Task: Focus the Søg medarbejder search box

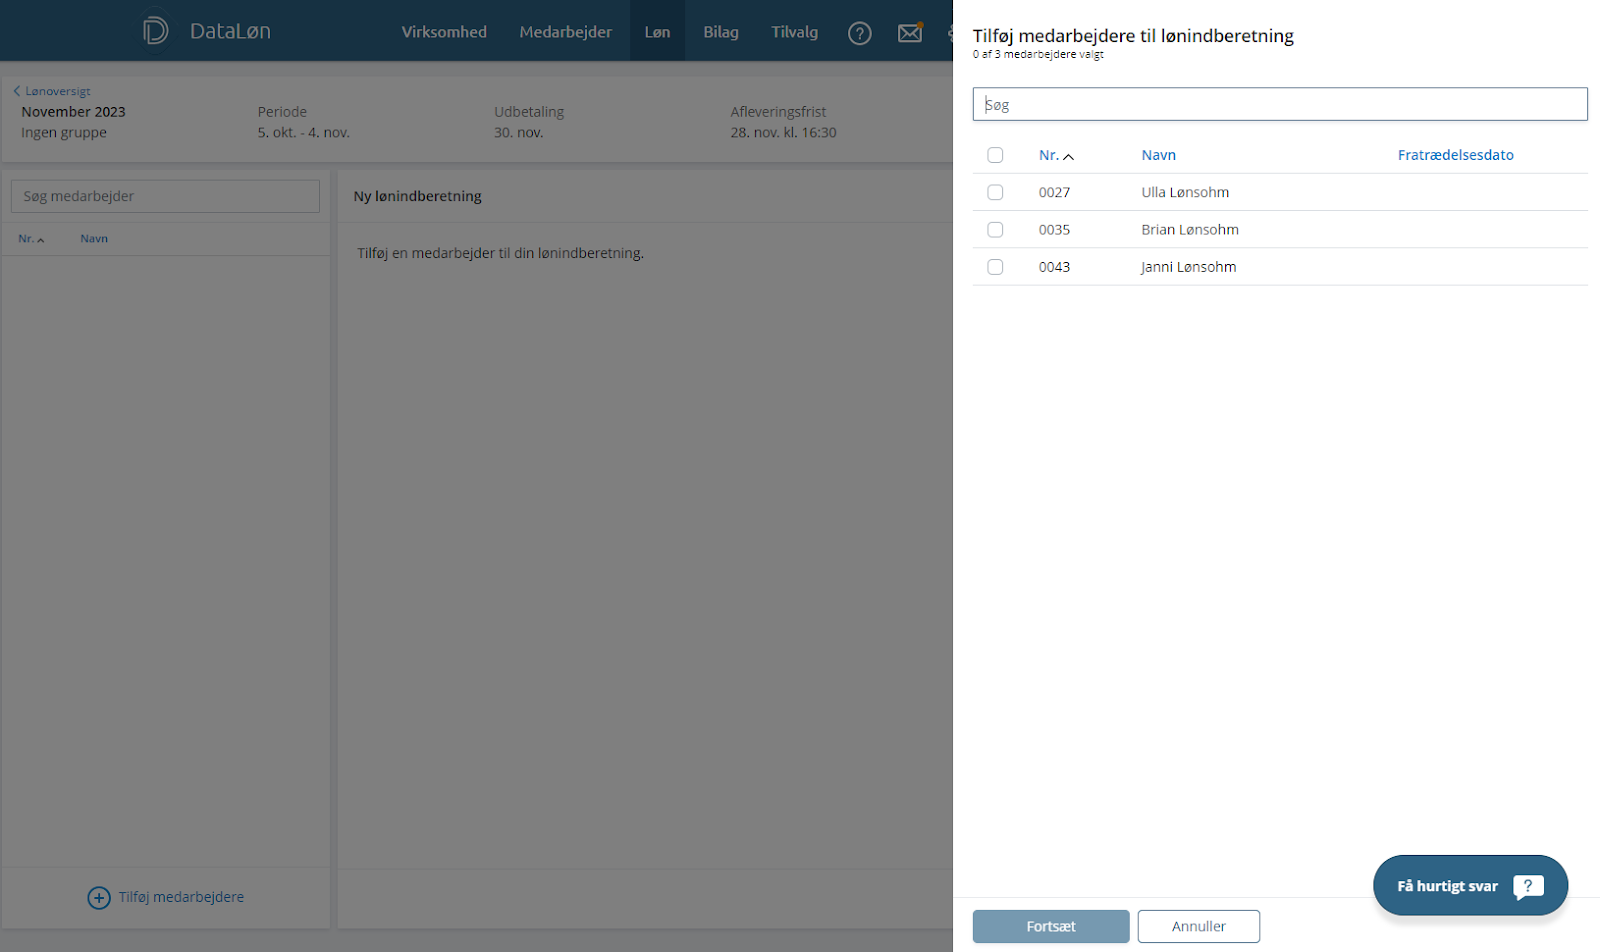Action: 165,196
